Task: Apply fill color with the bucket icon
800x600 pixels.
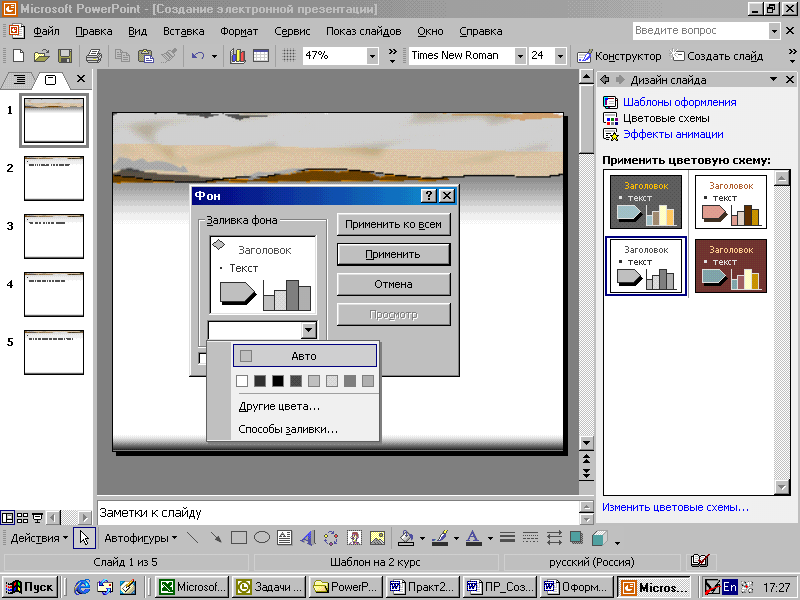Action: pyautogui.click(x=406, y=538)
